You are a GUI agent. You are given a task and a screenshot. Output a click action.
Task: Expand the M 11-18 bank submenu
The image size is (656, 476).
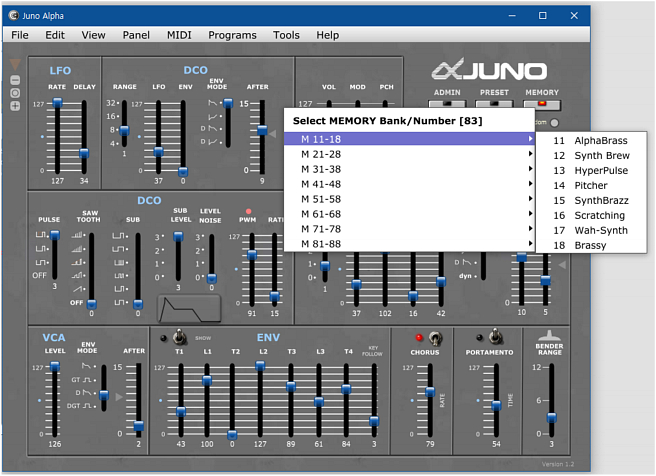409,139
